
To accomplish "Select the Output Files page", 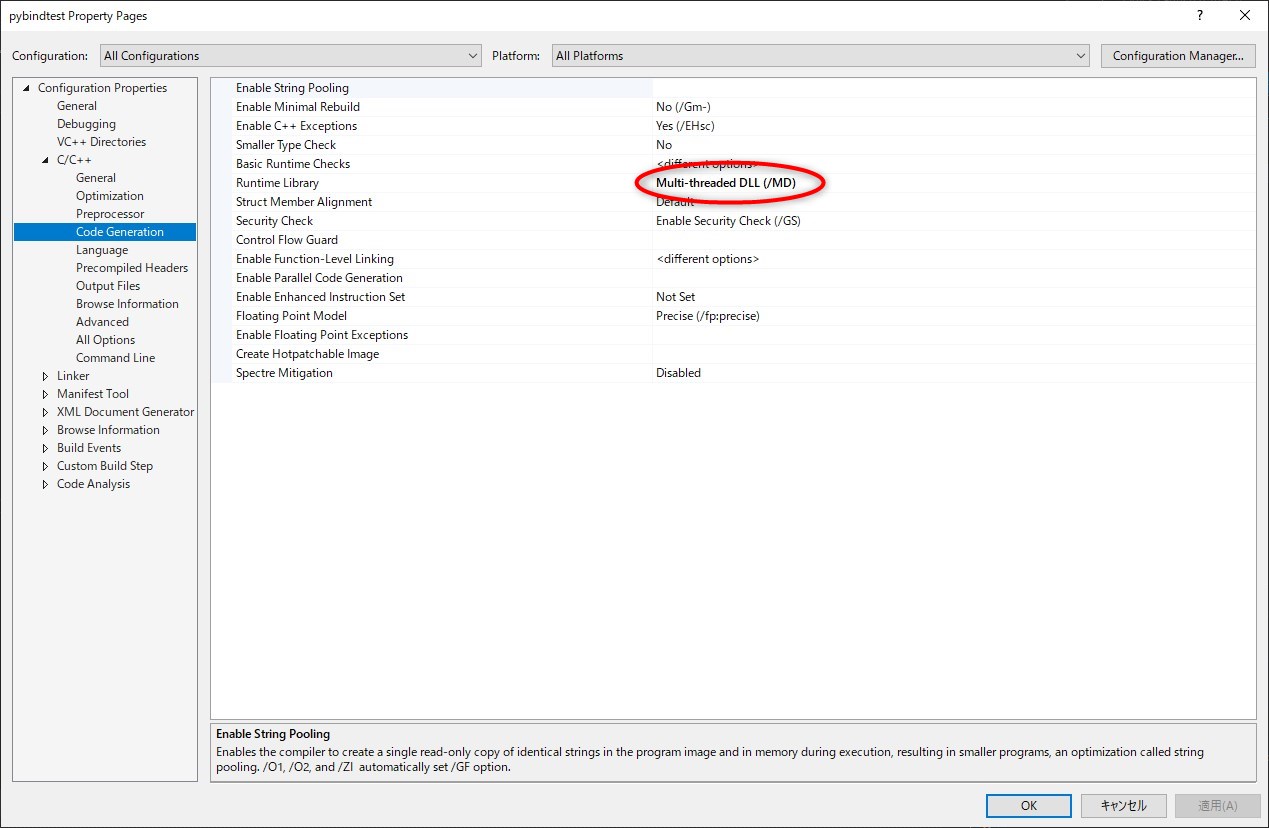I will point(108,286).
